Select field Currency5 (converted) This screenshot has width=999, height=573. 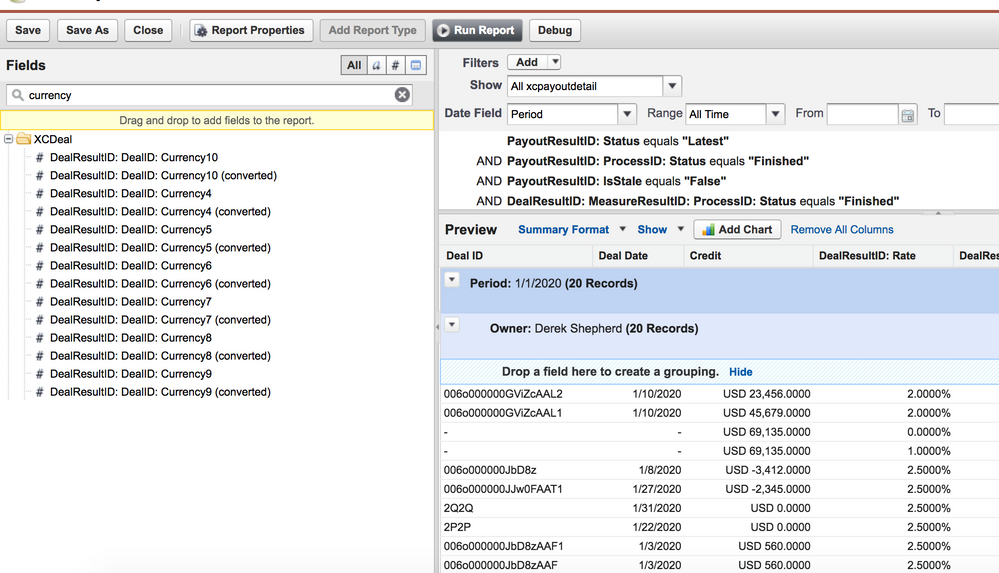(x=160, y=247)
